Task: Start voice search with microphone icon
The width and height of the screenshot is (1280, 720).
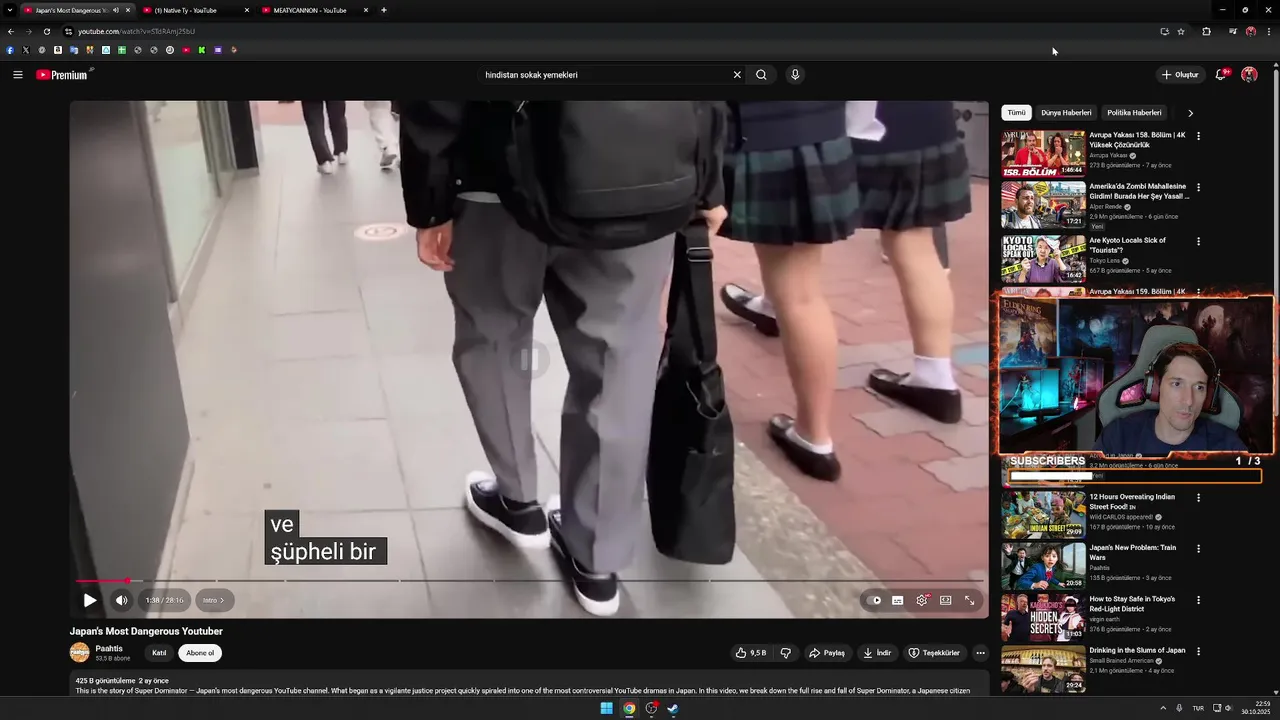Action: (x=795, y=75)
